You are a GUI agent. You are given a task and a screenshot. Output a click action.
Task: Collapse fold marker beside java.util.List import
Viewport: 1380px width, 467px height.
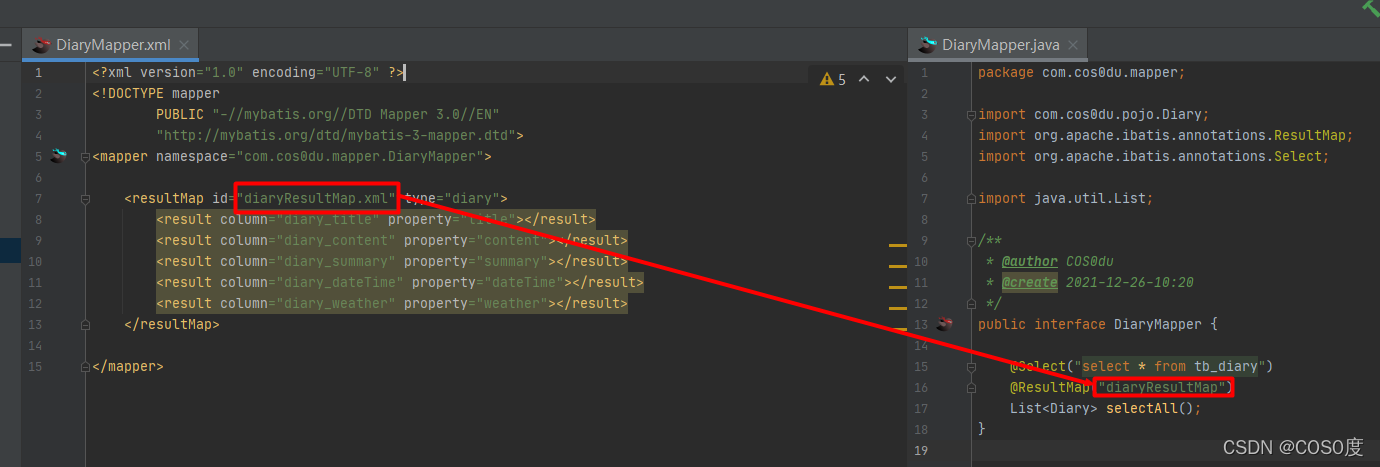pos(972,199)
